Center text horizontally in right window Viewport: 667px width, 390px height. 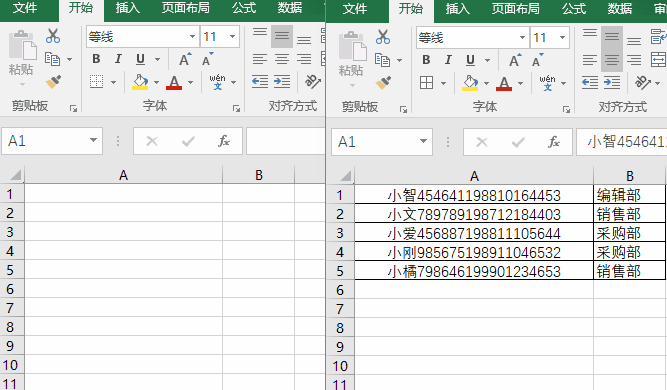(612, 60)
